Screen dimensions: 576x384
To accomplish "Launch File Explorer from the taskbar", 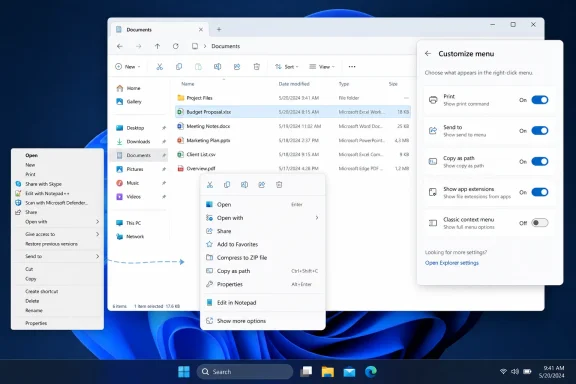I will (328, 372).
